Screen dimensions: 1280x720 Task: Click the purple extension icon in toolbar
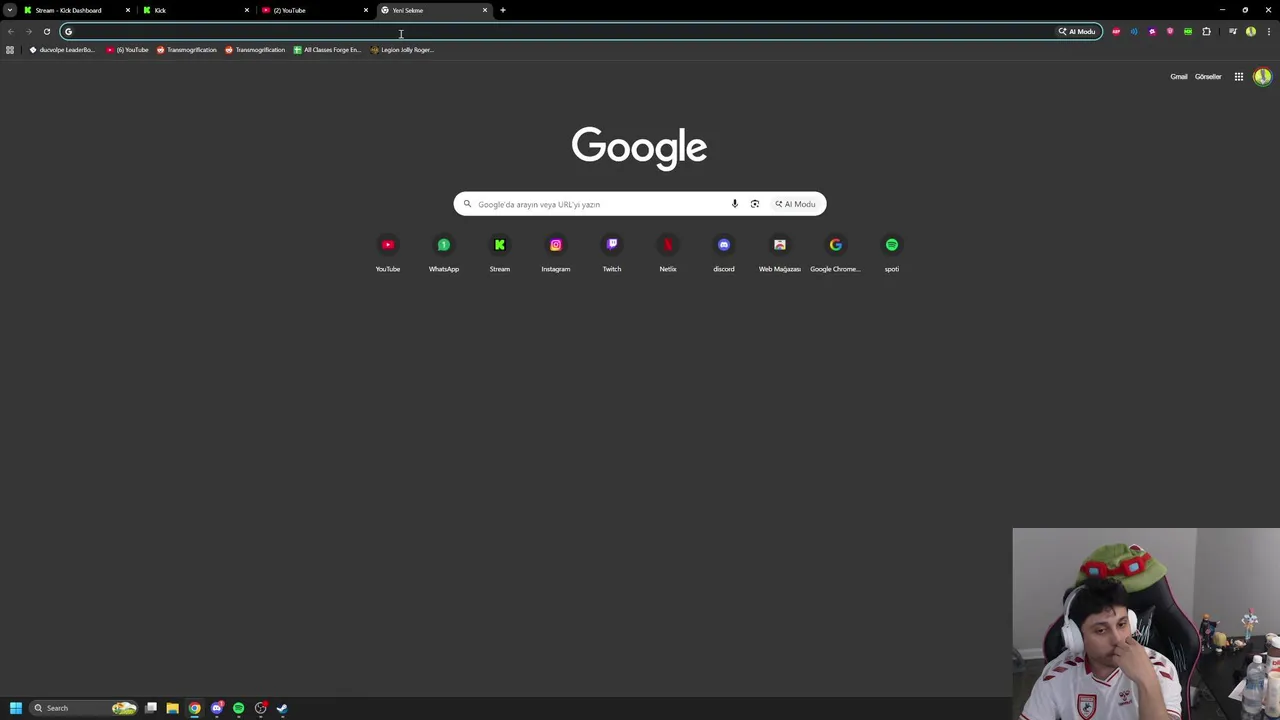[x=1152, y=31]
